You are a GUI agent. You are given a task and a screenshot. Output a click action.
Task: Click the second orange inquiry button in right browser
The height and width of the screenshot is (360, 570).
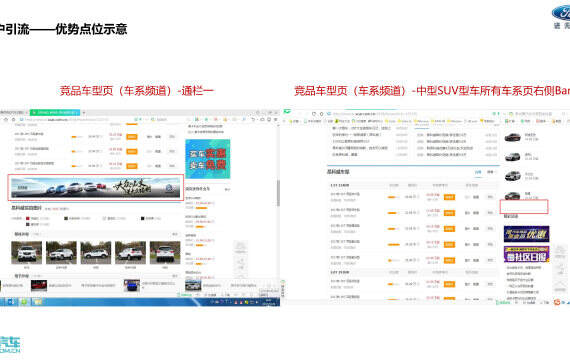pyautogui.click(x=449, y=213)
